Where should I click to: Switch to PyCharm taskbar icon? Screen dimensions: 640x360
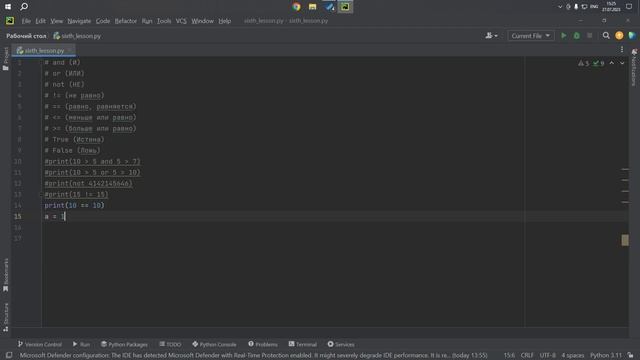point(345,7)
